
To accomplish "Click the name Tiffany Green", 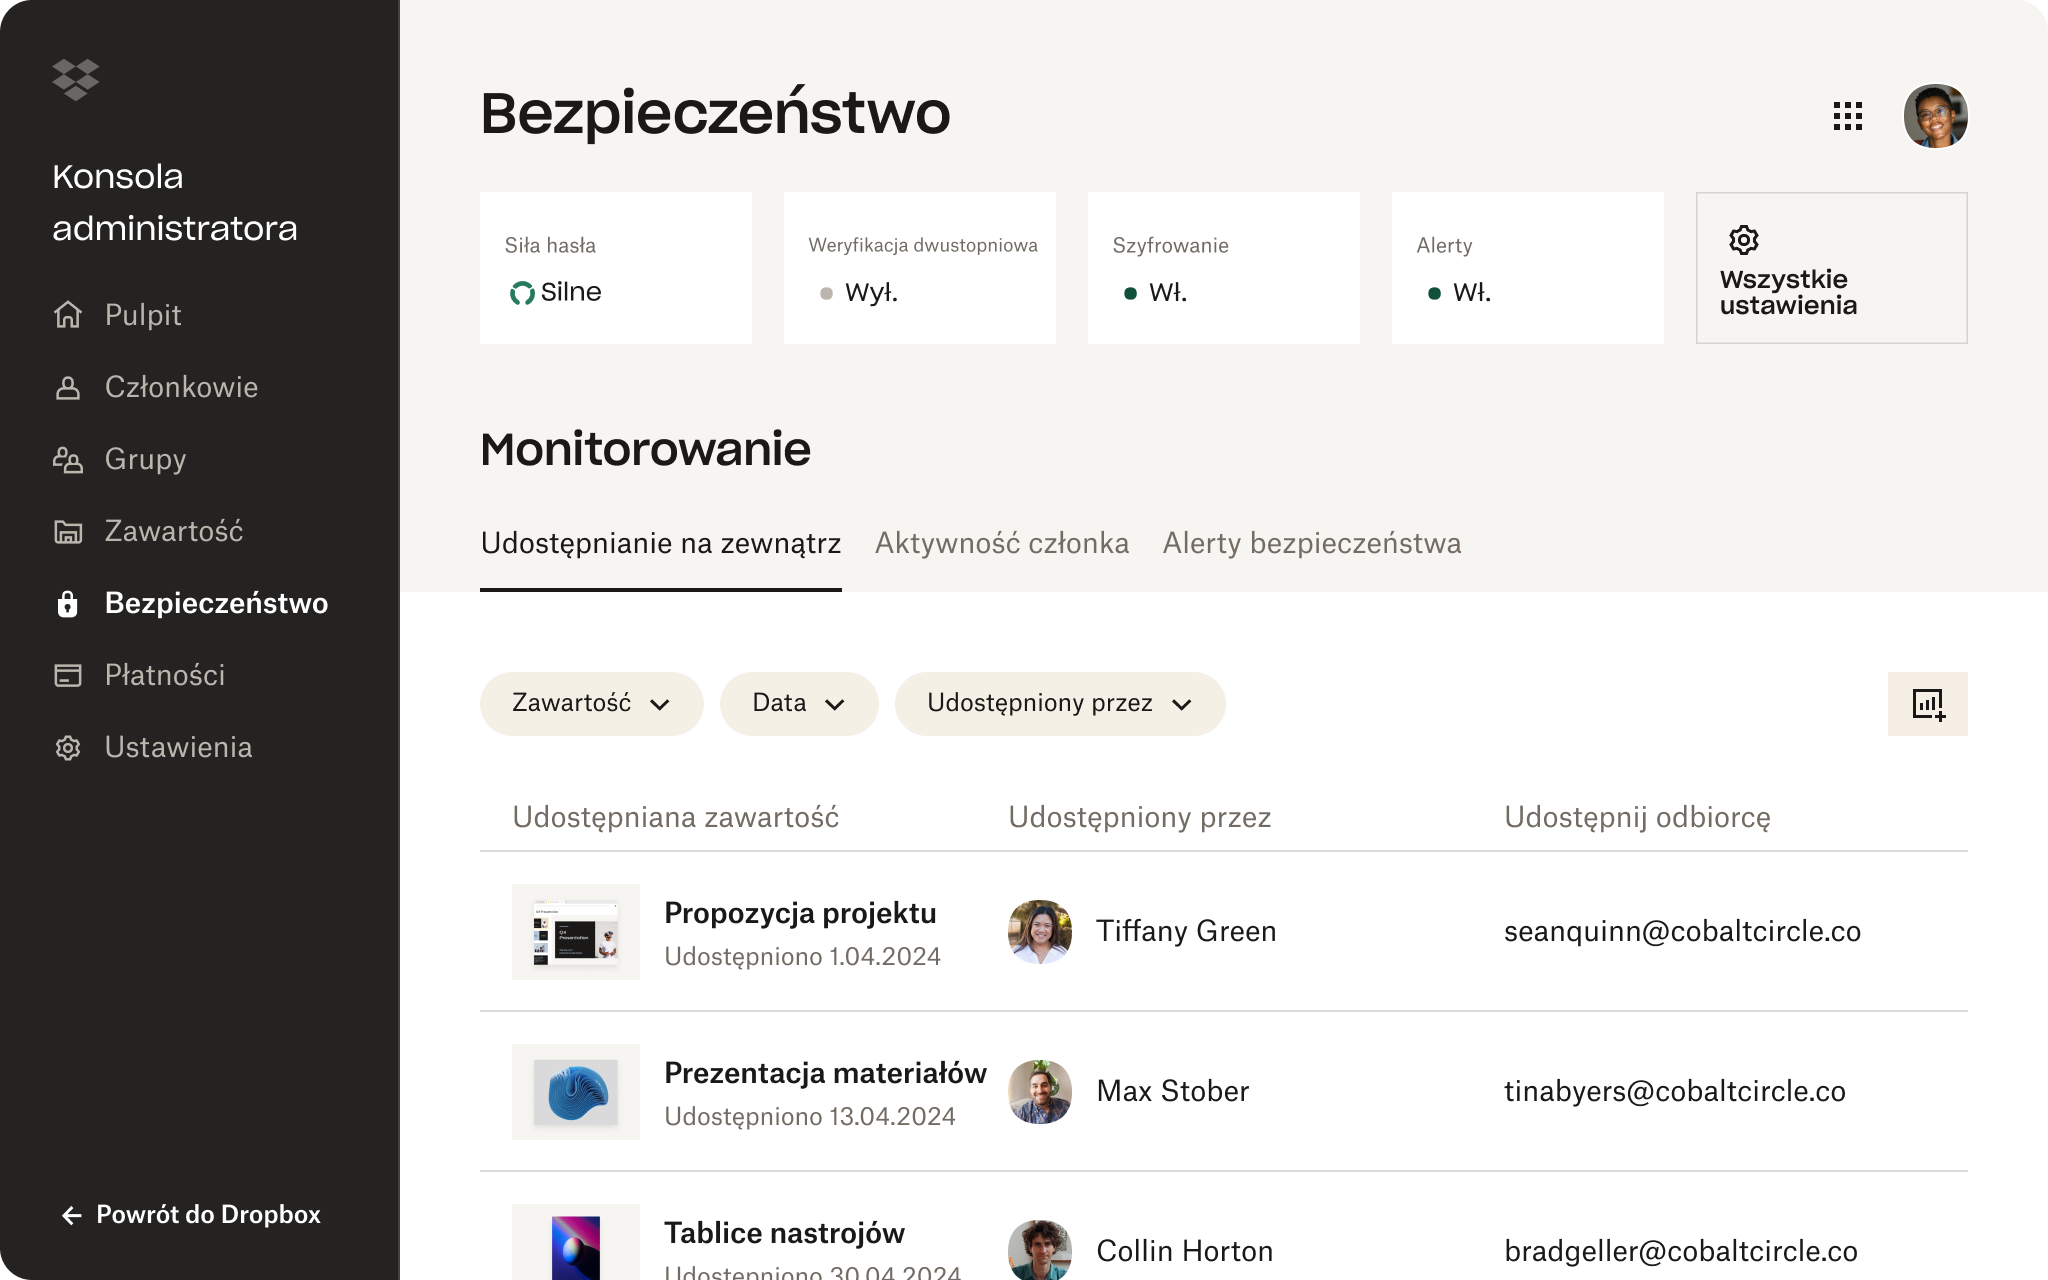I will 1186,931.
